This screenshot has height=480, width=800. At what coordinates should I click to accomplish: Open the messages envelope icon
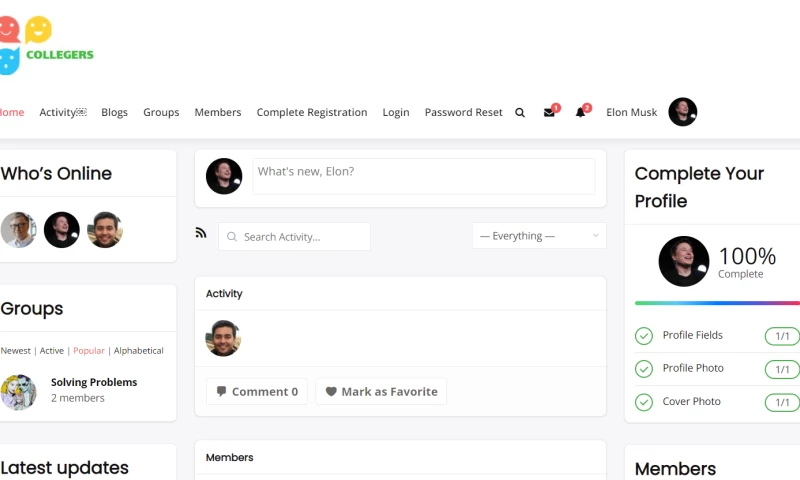(x=549, y=113)
